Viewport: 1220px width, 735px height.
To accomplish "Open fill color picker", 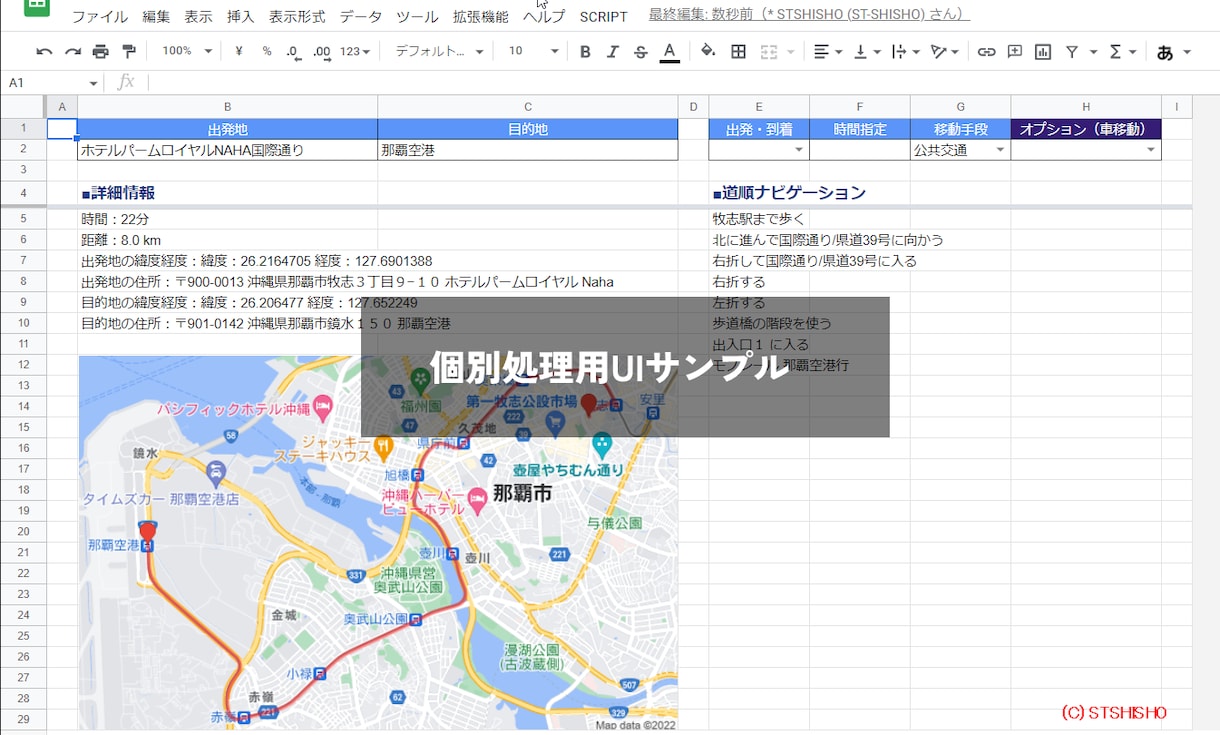I will (x=708, y=51).
